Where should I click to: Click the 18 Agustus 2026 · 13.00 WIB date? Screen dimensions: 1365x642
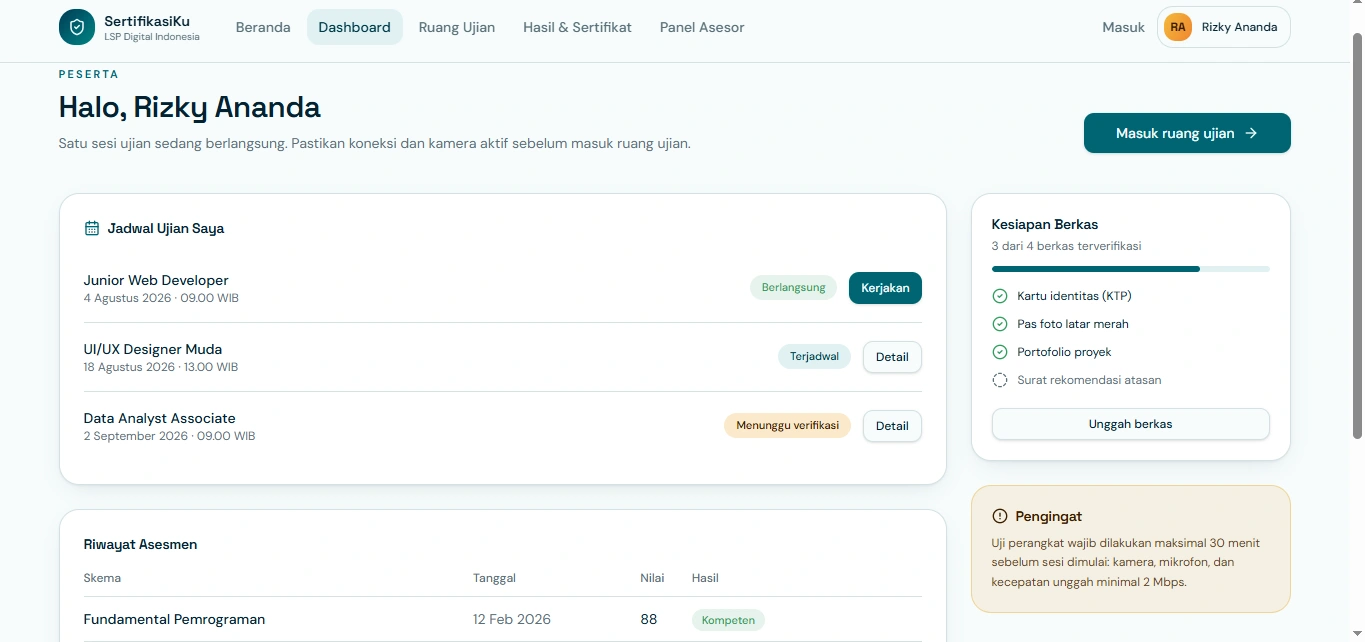(x=161, y=367)
